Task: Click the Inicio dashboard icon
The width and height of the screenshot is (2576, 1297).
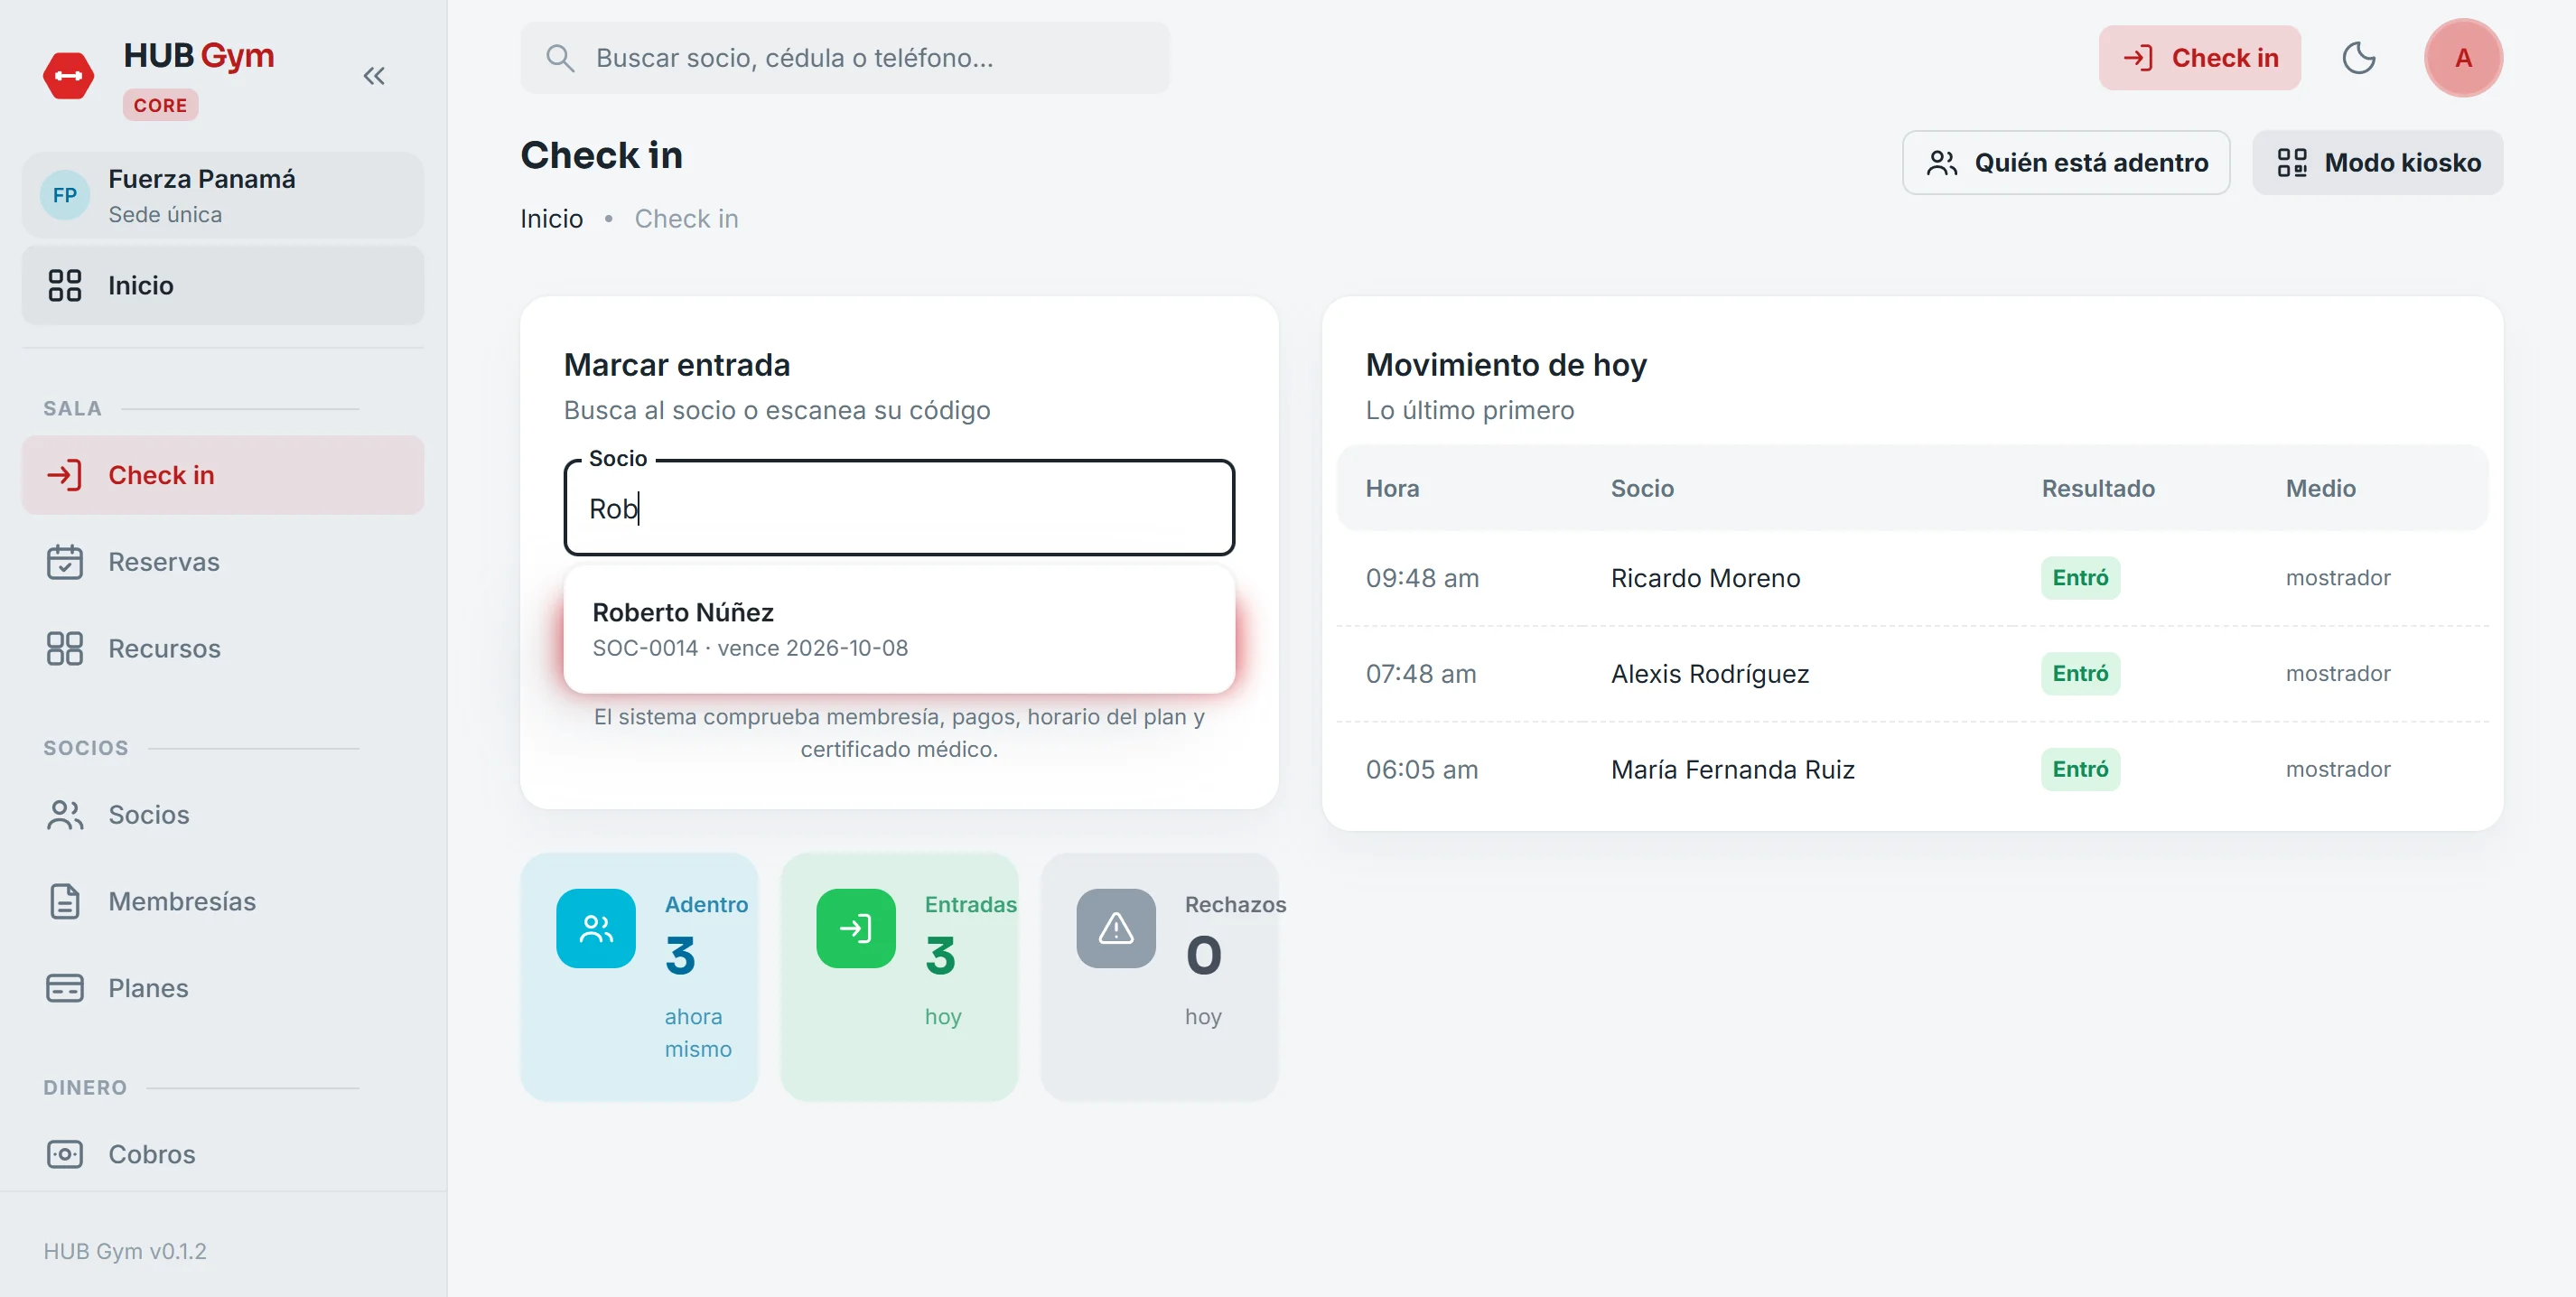Action: point(65,286)
